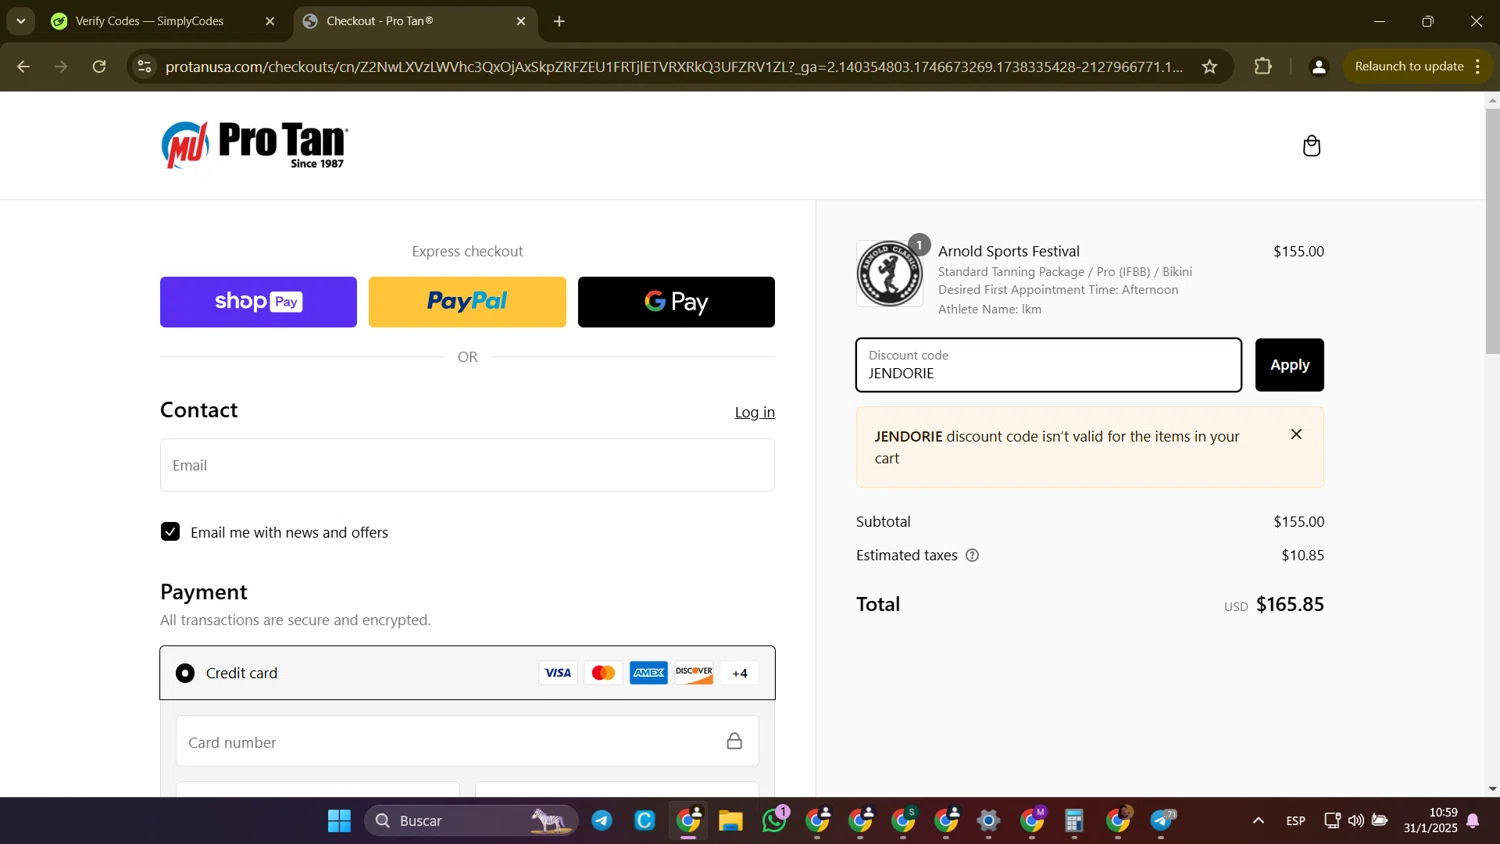Open volume control in system tray

1356,821
